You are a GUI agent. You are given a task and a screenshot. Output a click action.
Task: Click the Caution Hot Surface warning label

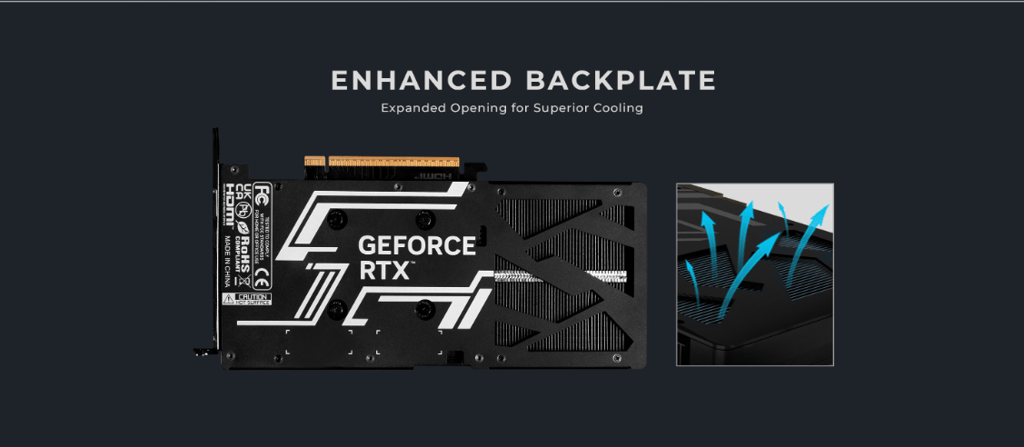click(x=247, y=299)
